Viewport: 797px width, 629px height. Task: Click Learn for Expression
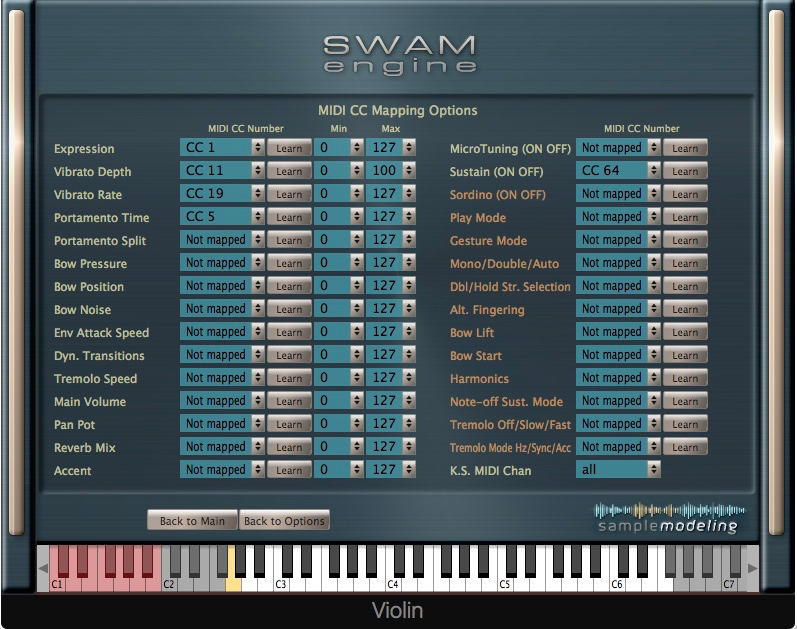(x=289, y=148)
